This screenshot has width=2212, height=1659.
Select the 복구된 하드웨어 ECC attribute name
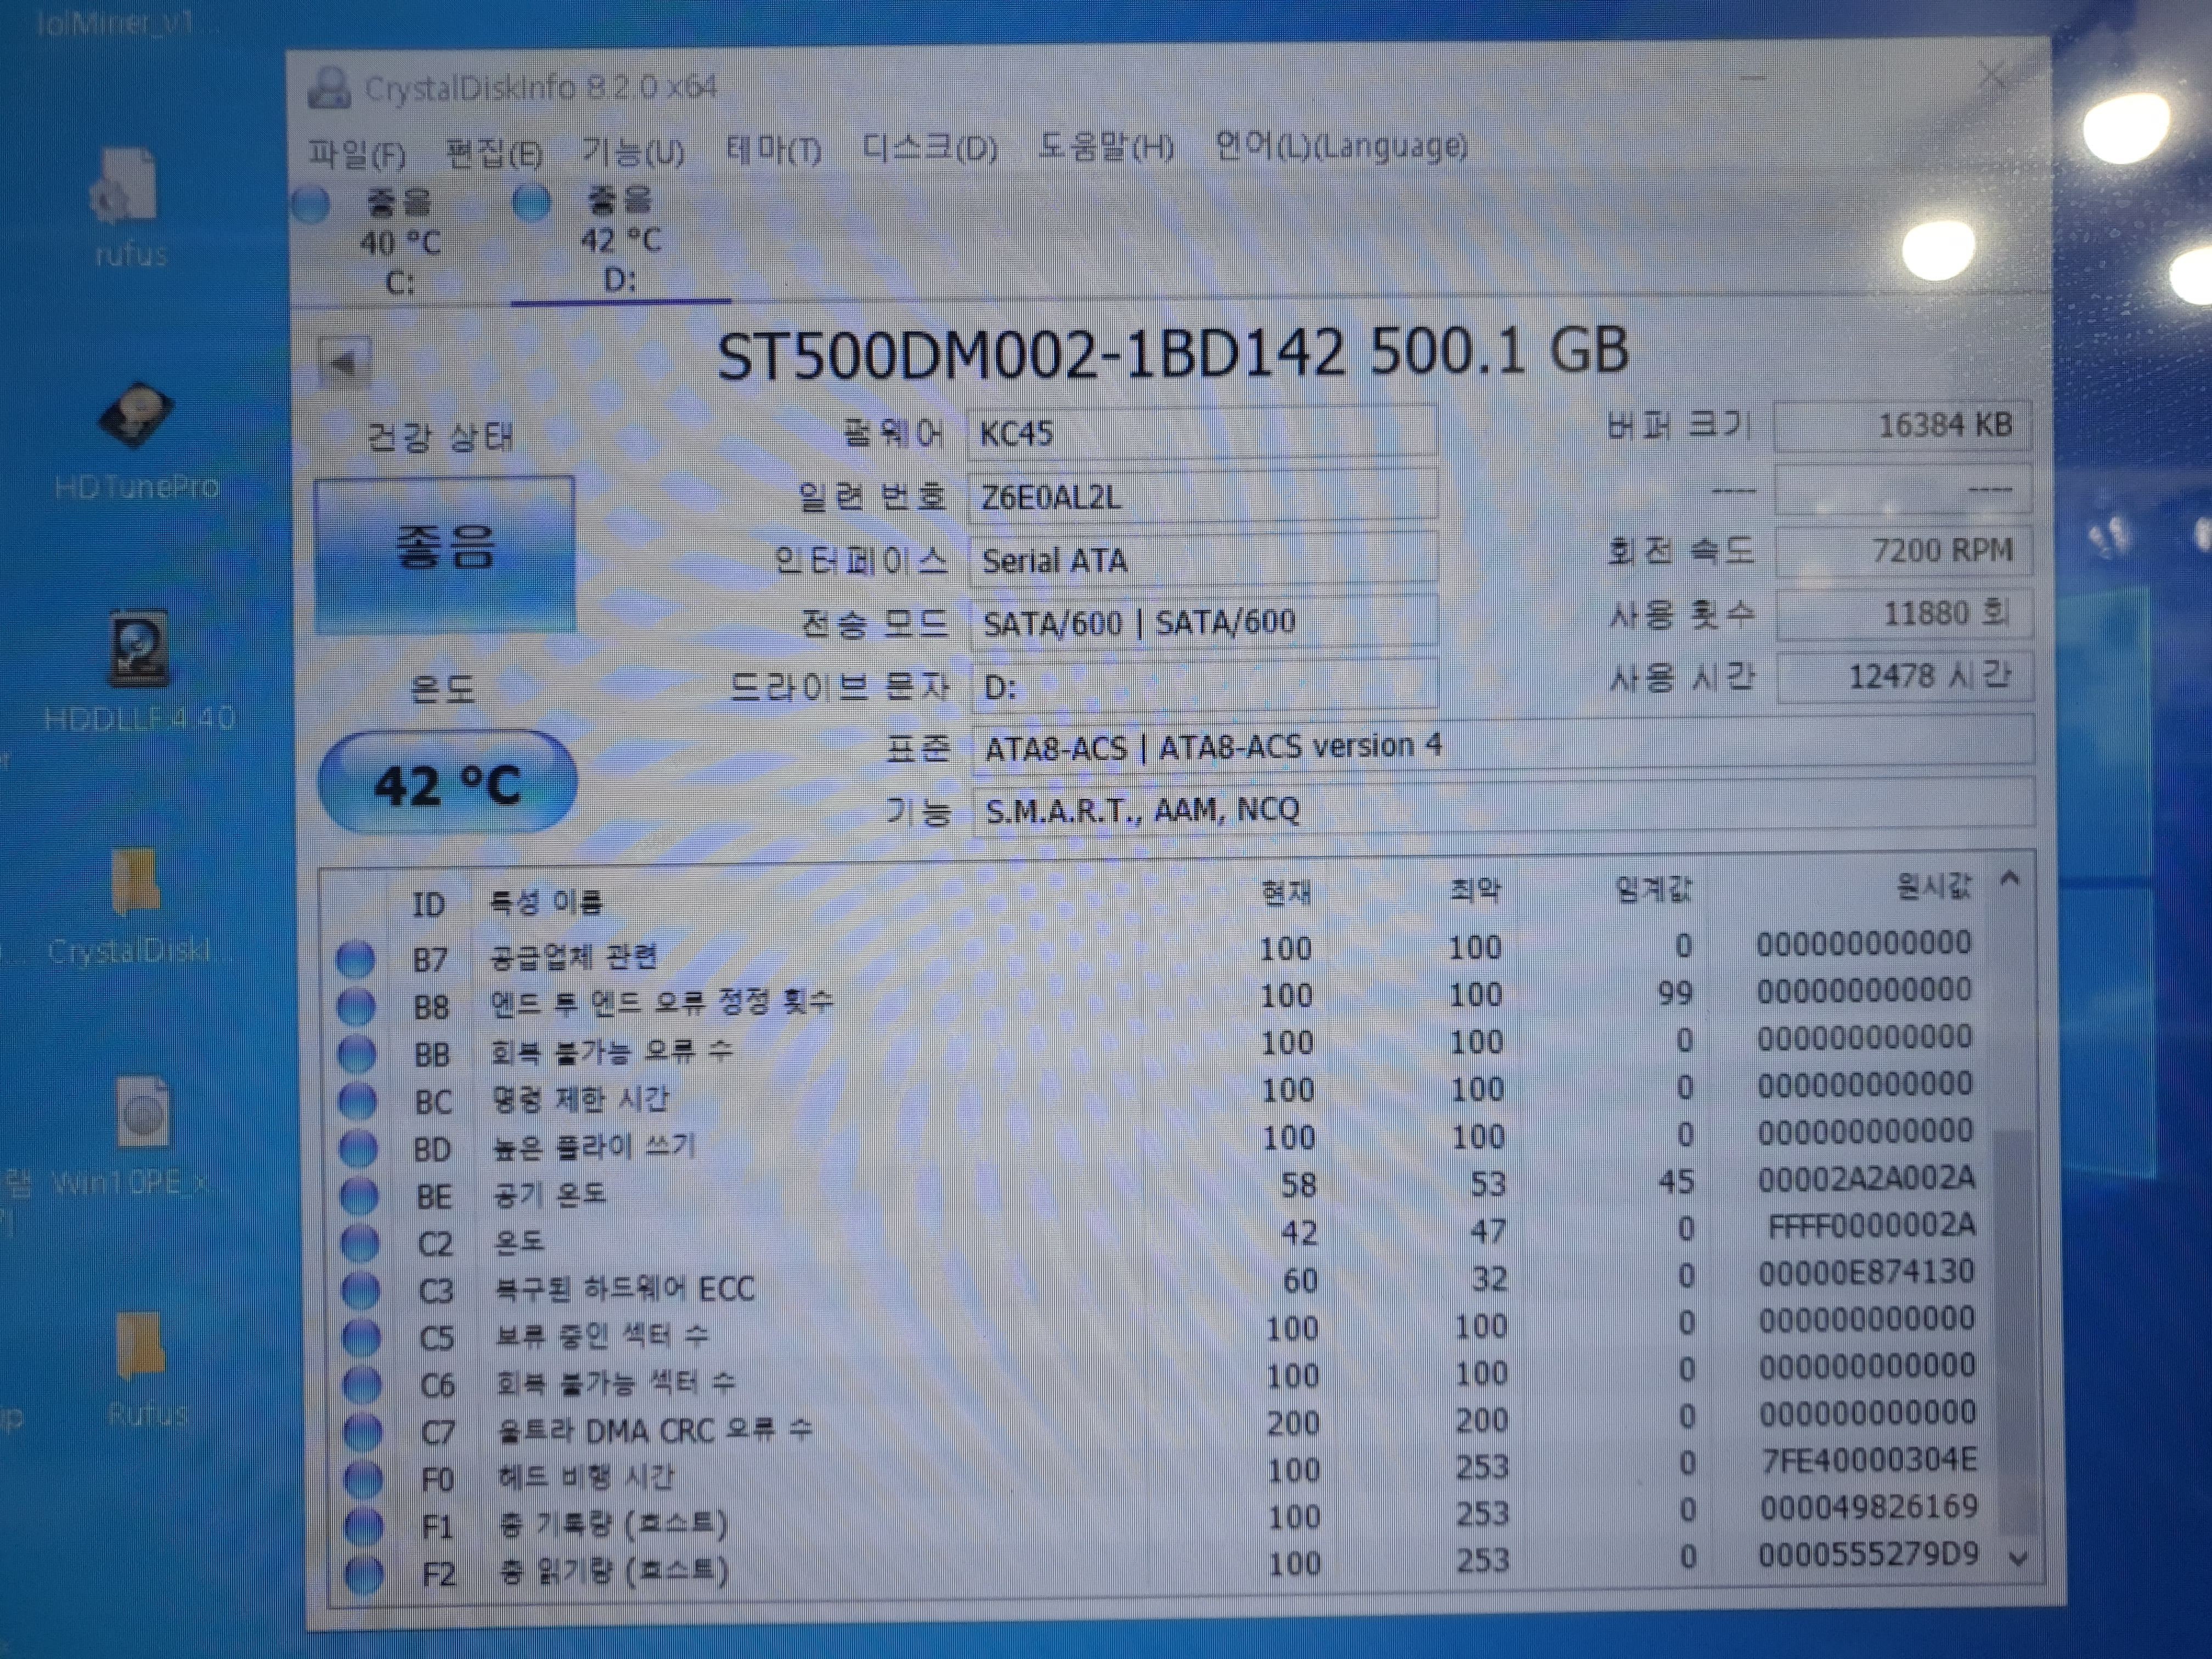click(x=625, y=1289)
